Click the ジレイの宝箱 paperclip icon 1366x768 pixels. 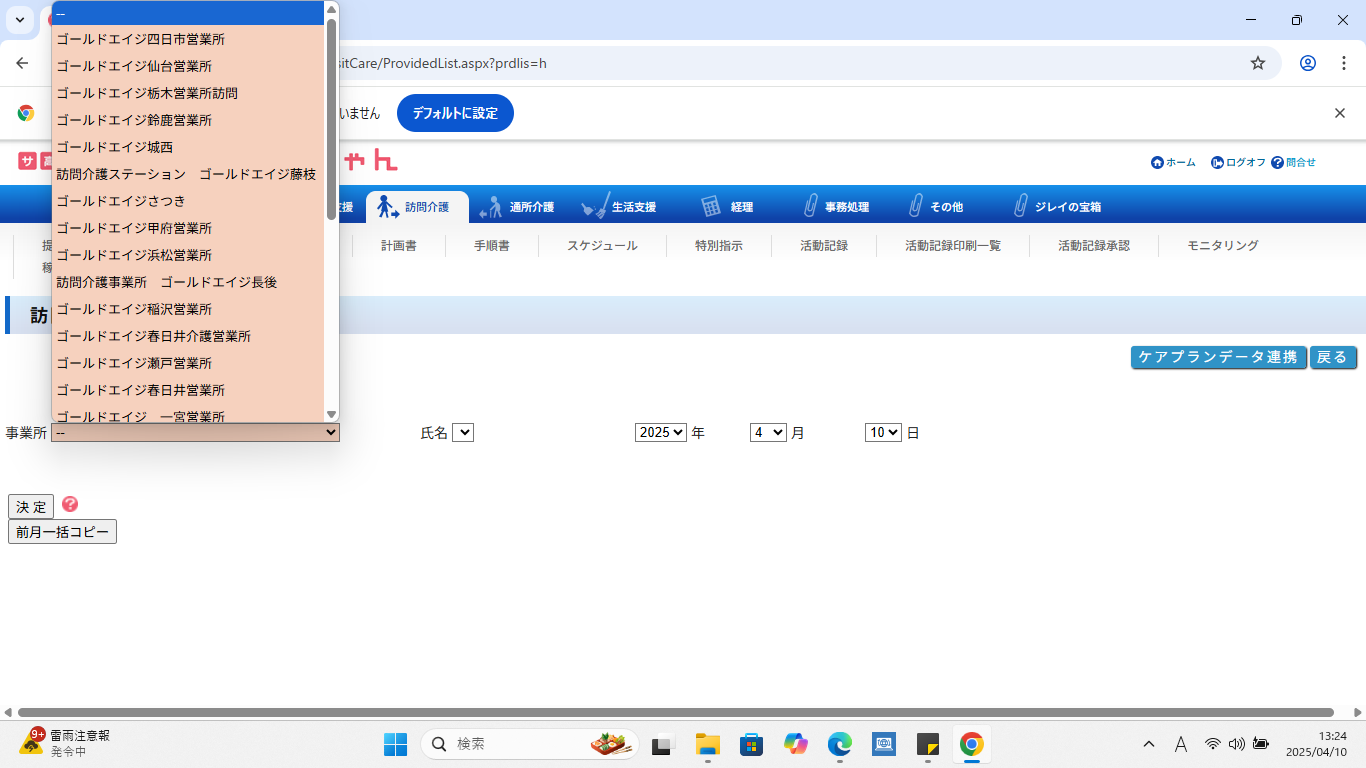tap(1020, 206)
